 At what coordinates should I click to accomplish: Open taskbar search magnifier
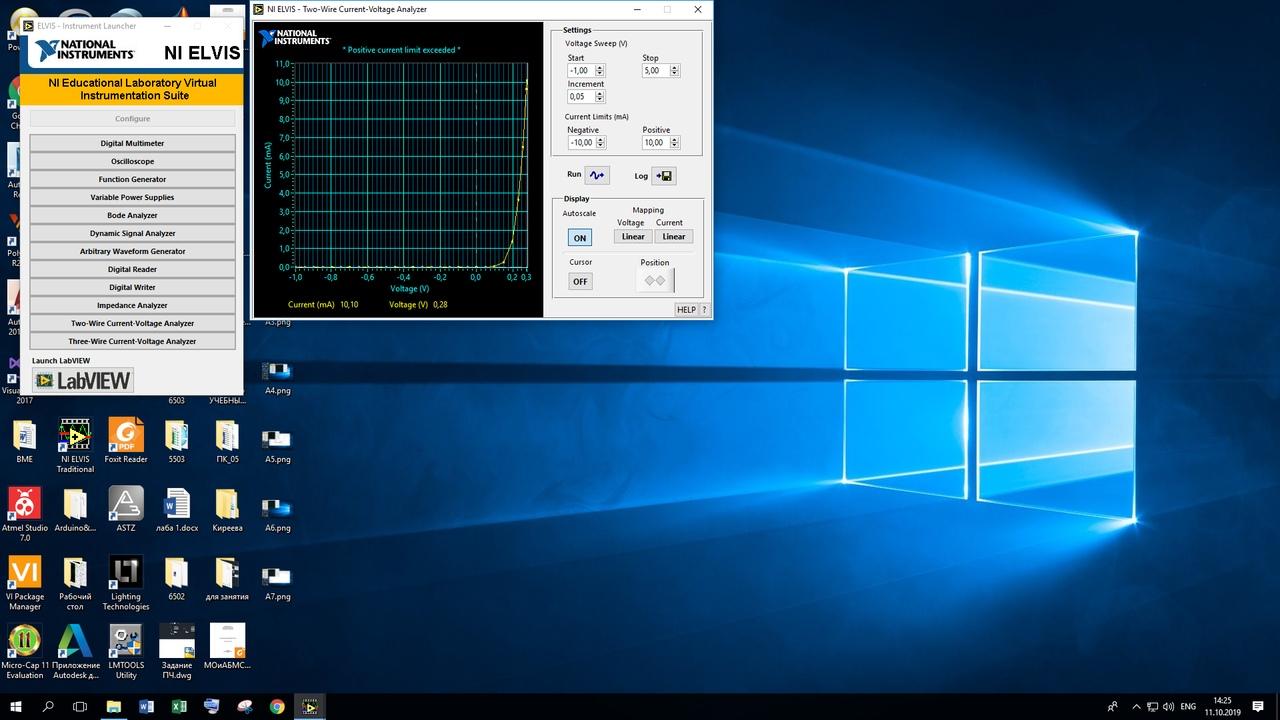coord(48,706)
